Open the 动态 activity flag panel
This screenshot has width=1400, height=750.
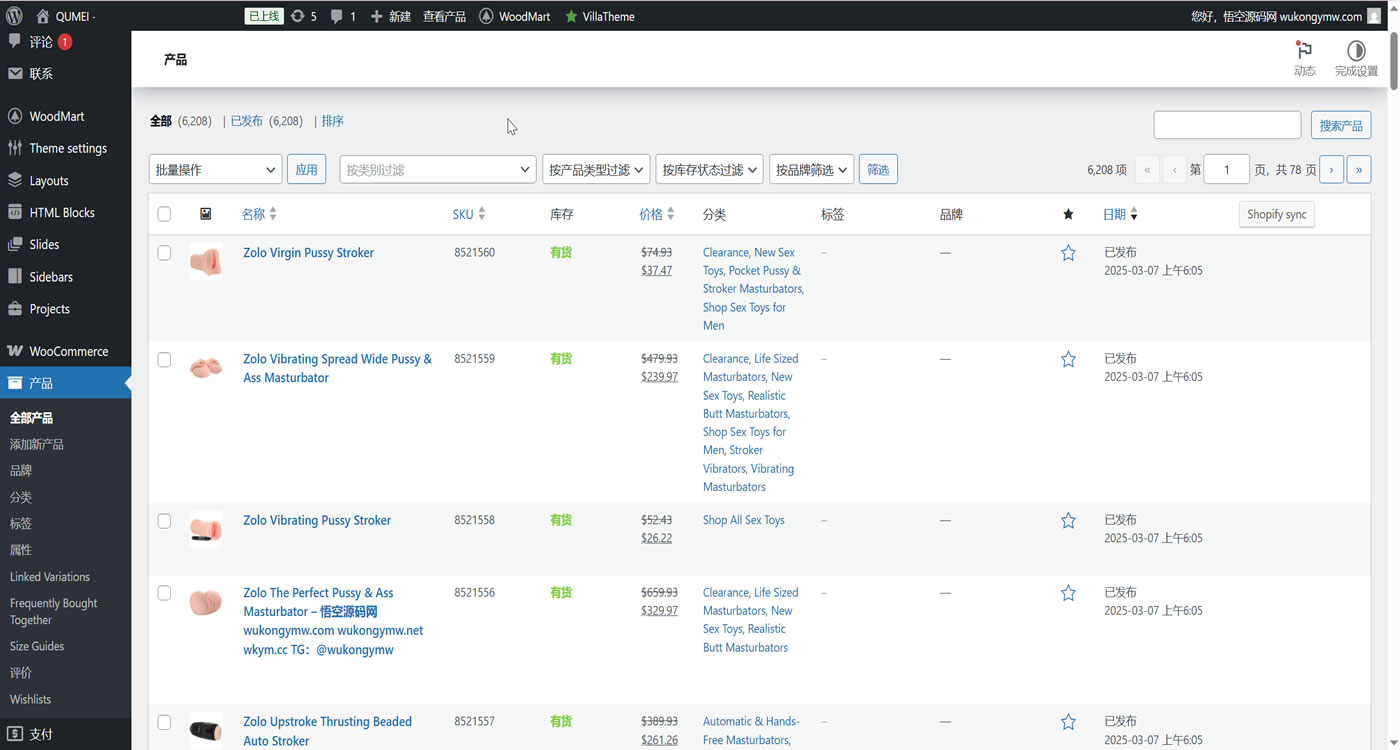pyautogui.click(x=1304, y=59)
